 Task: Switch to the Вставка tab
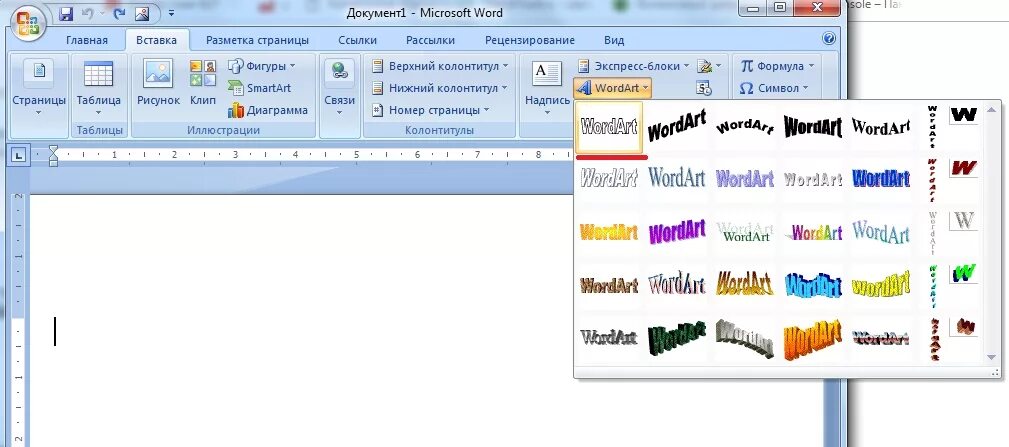click(x=156, y=40)
